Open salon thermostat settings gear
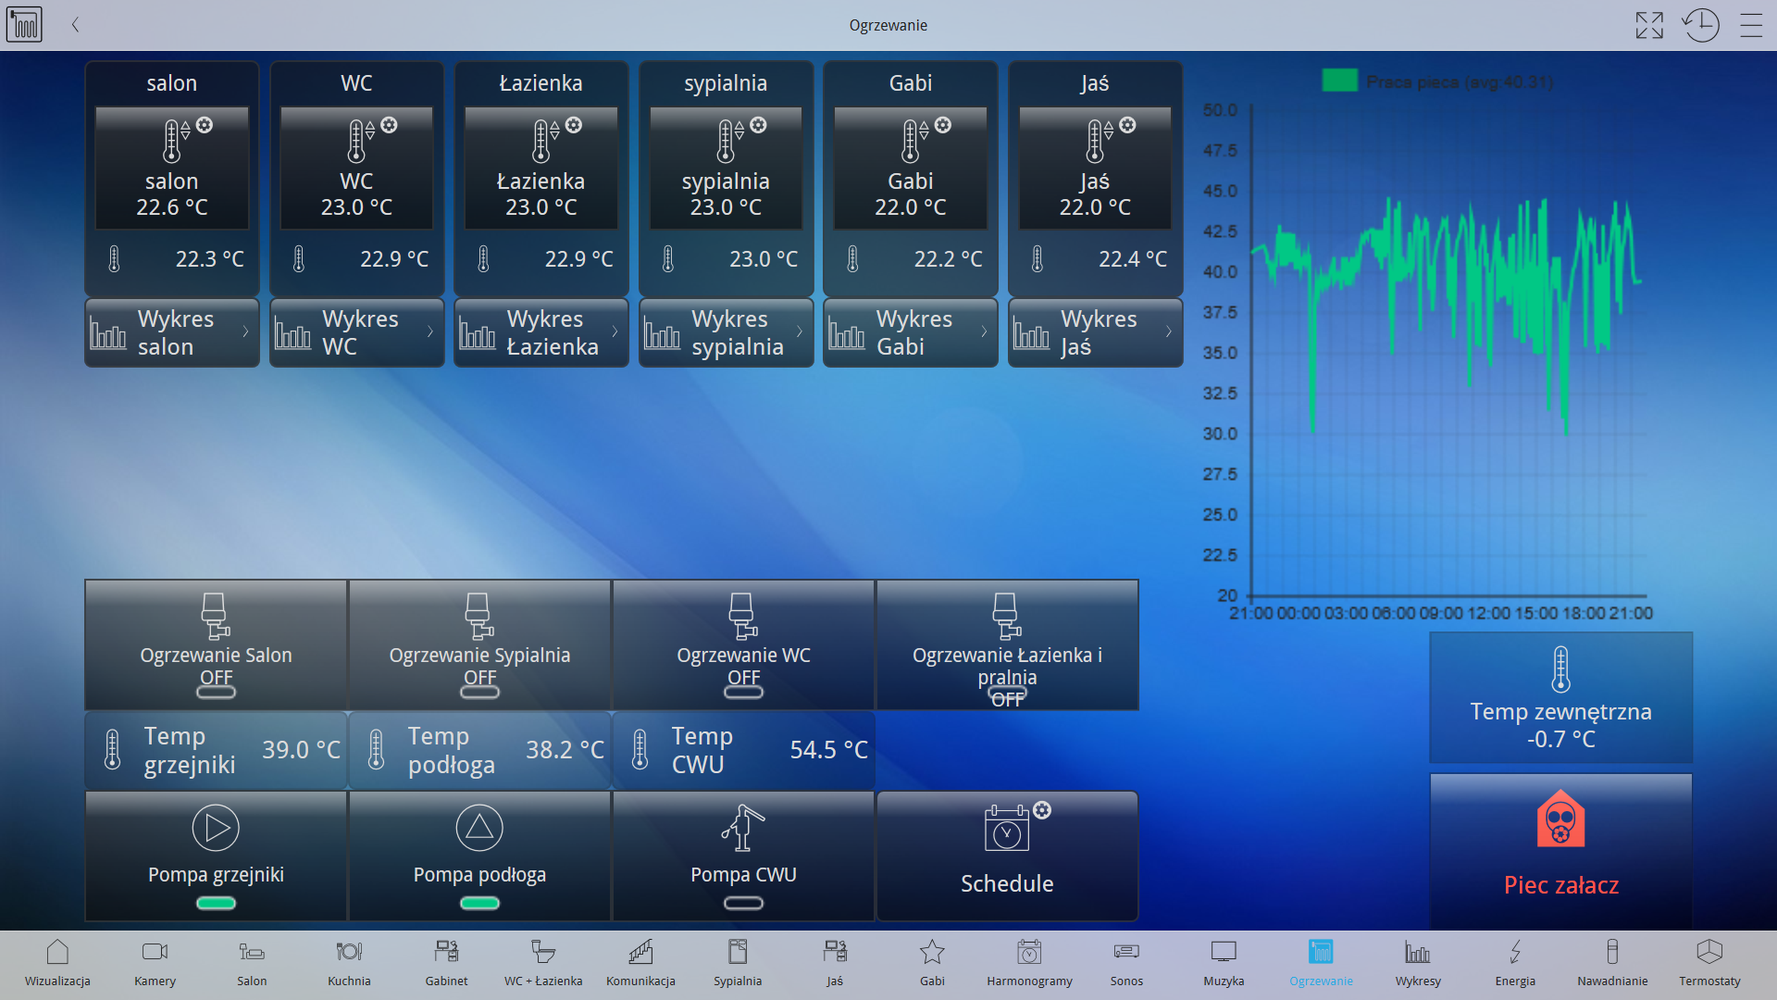The width and height of the screenshot is (1777, 1000). pos(205,125)
